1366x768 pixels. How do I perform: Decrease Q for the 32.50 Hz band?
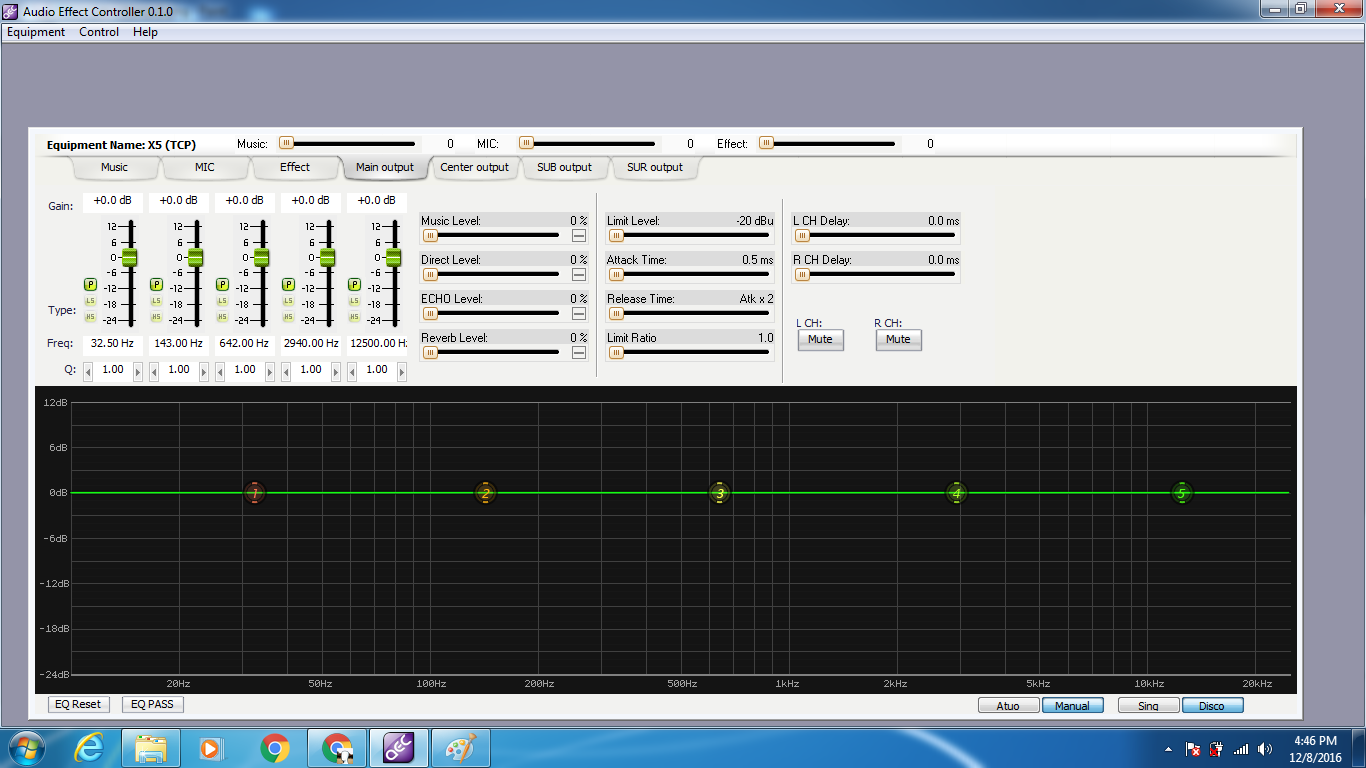coord(88,371)
